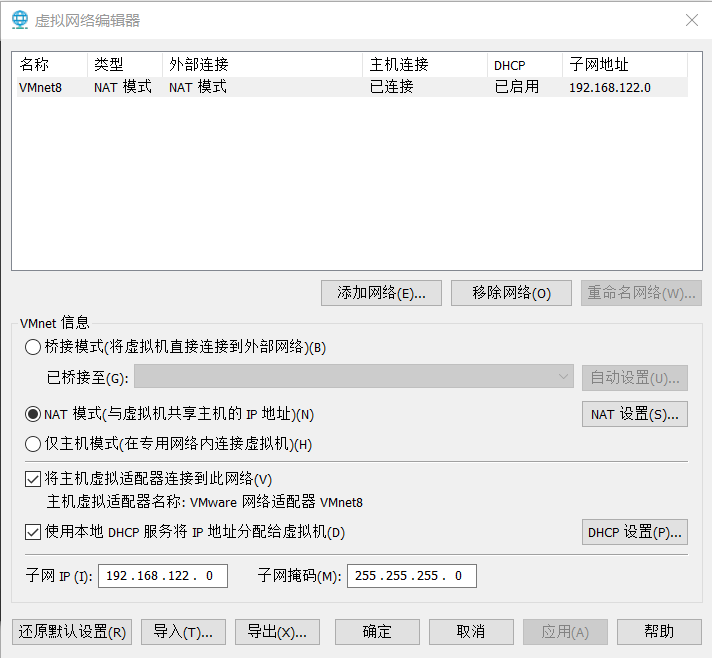The image size is (712, 658).
Task: Select the 桥接模式 radio button
Action: click(32, 347)
